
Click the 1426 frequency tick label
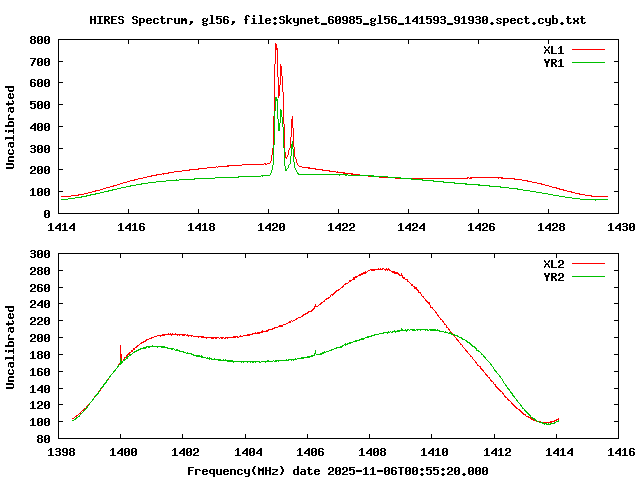481,227
